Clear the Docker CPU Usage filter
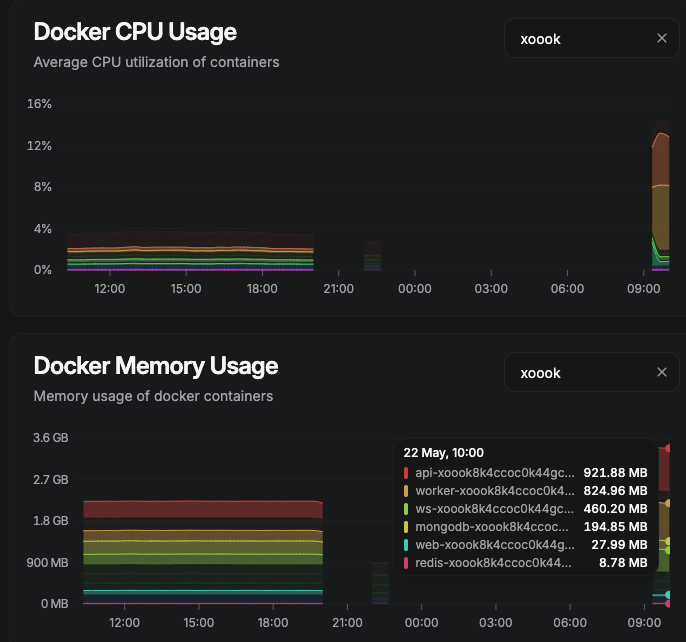Image resolution: width=686 pixels, height=642 pixels. 661,38
